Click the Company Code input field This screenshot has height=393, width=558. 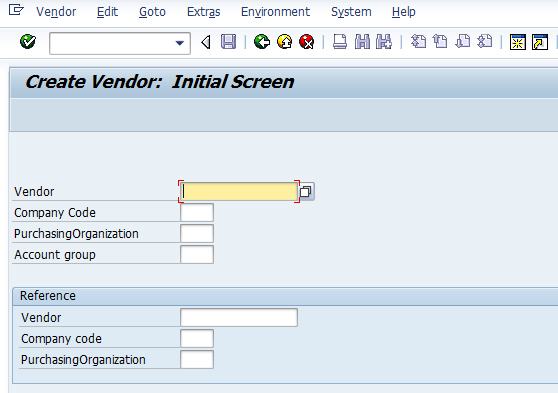click(197, 213)
